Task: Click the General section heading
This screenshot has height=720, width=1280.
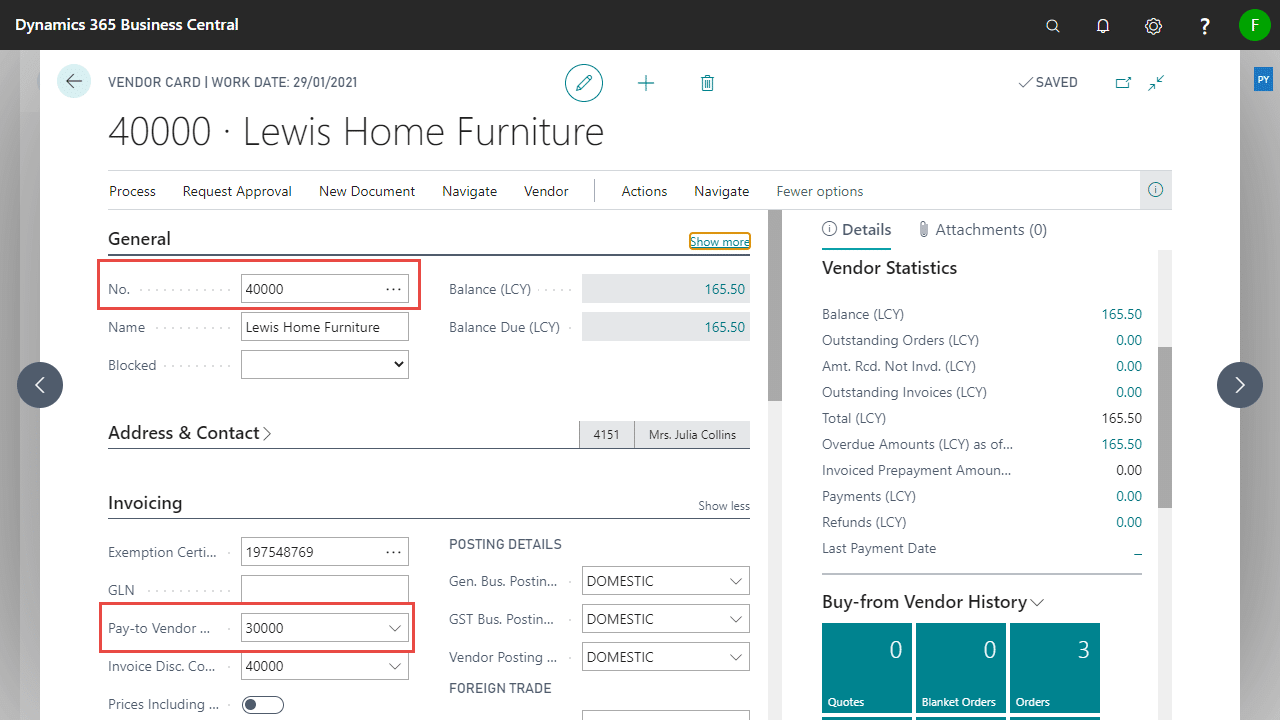Action: point(139,239)
